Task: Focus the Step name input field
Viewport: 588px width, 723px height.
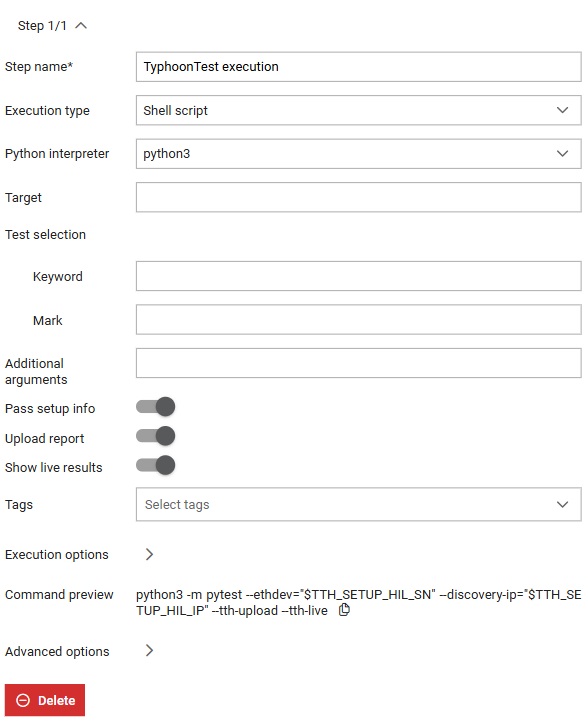Action: (358, 67)
